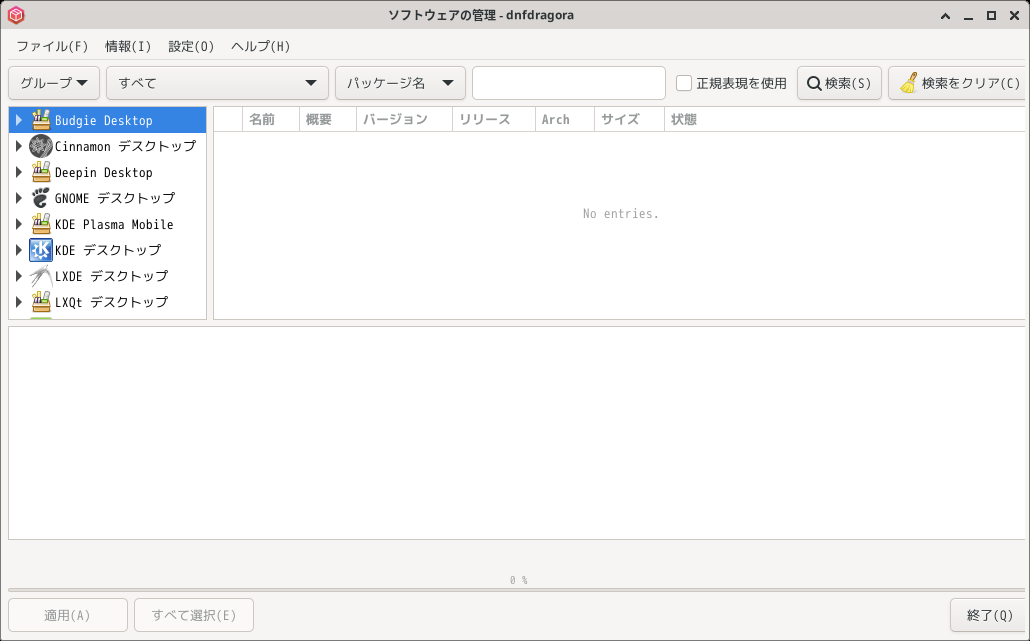This screenshot has height=641, width=1030.
Task: Expand the KDE Plasma Mobile tree node
Action: click(x=19, y=224)
